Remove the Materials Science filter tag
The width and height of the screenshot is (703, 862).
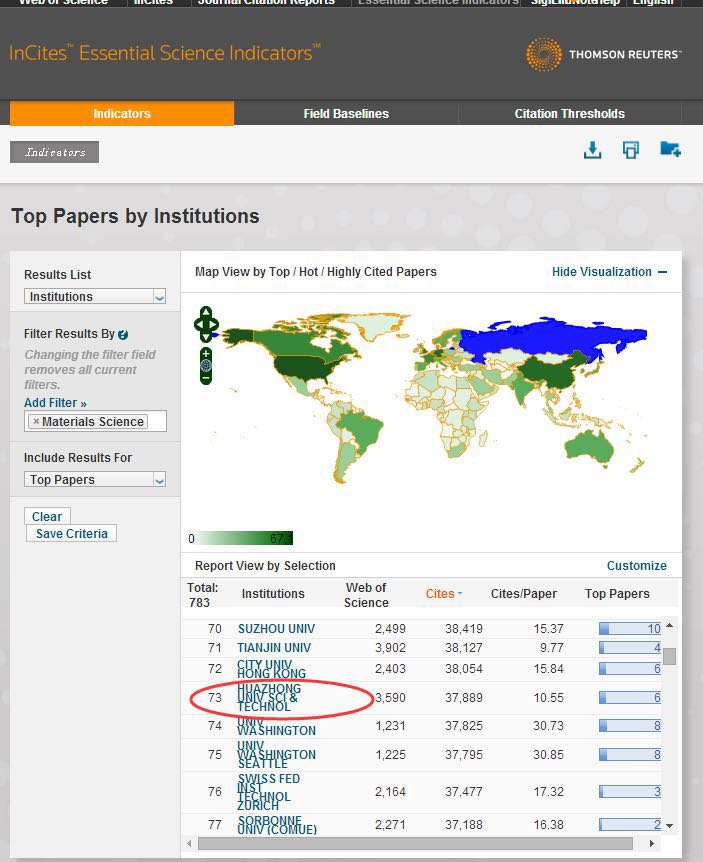36,422
